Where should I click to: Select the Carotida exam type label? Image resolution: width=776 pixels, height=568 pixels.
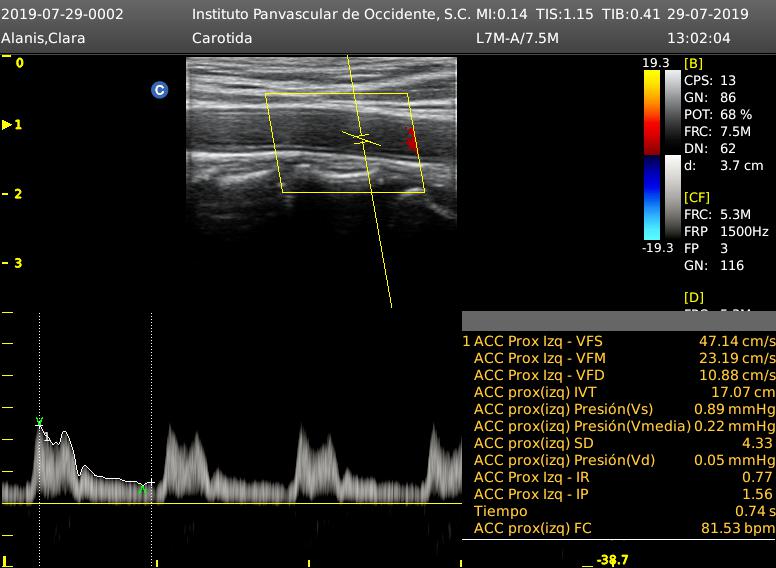pos(222,38)
